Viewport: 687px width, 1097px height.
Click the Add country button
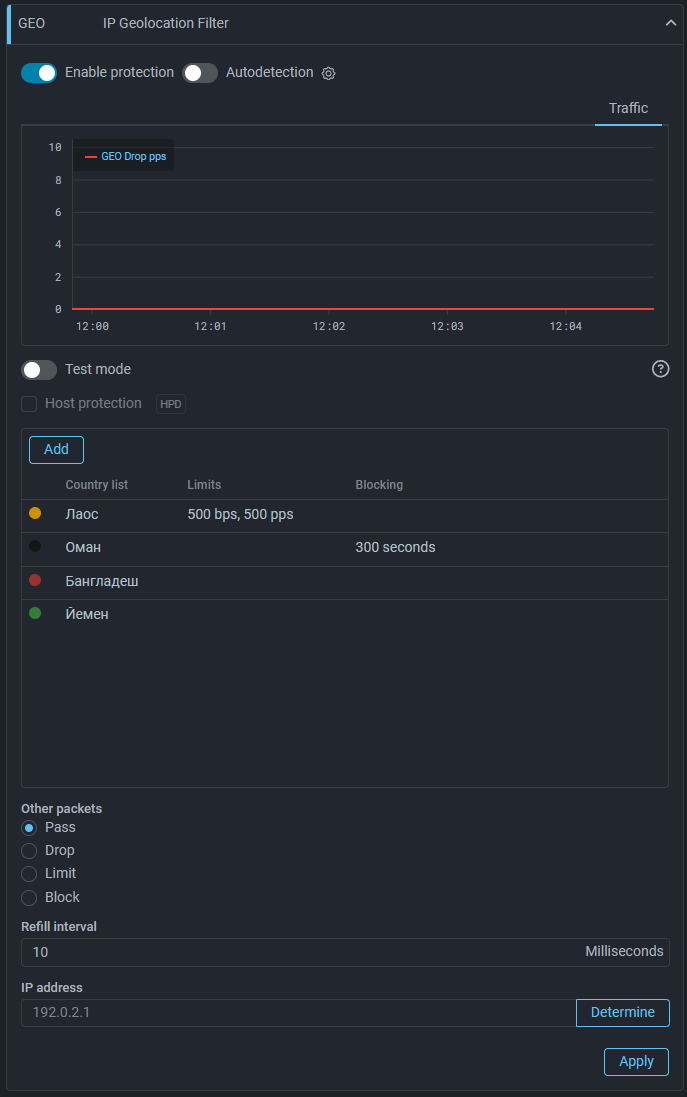click(56, 450)
